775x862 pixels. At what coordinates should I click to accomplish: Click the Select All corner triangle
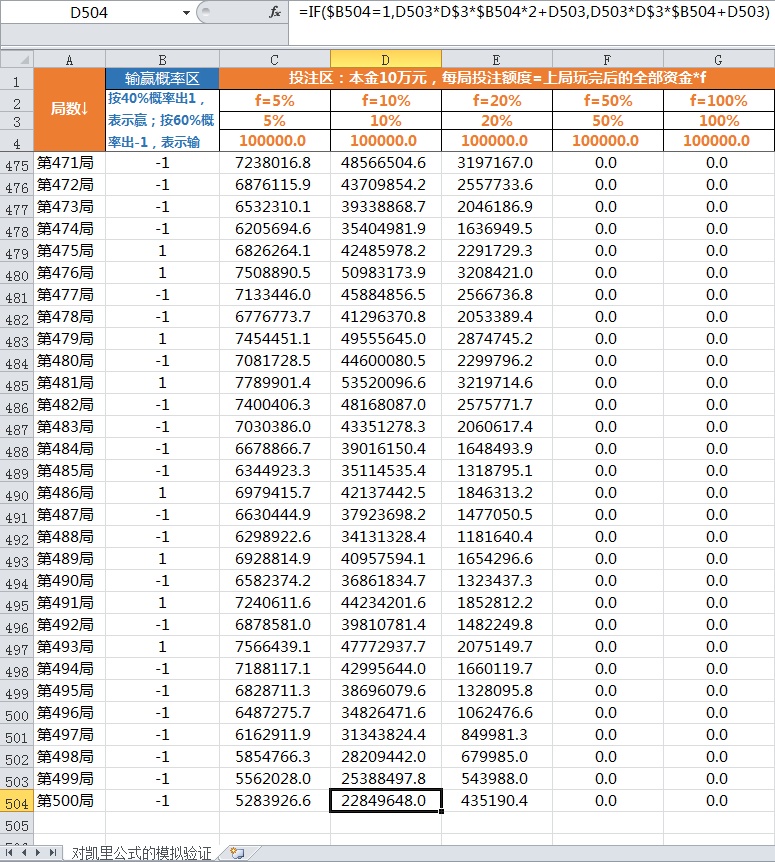pyautogui.click(x=17, y=59)
